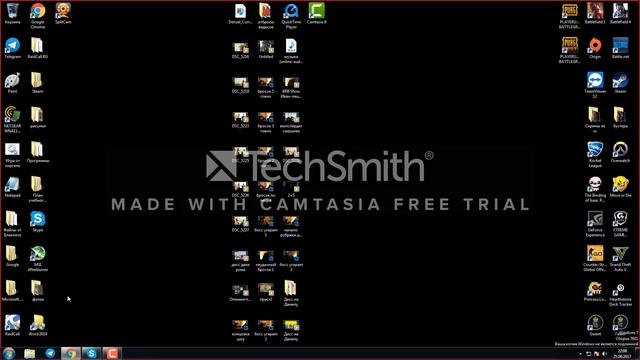Open Telegram from the taskbar
This screenshot has height=360, width=640.
[x=50, y=353]
